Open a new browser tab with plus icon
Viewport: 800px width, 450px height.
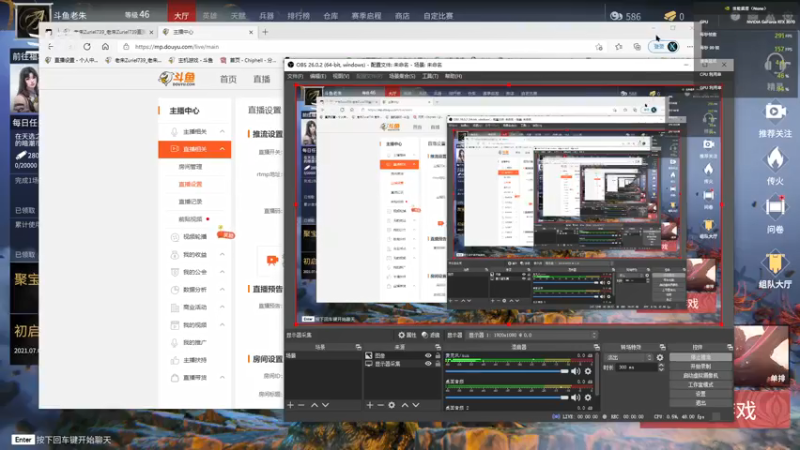[265, 32]
